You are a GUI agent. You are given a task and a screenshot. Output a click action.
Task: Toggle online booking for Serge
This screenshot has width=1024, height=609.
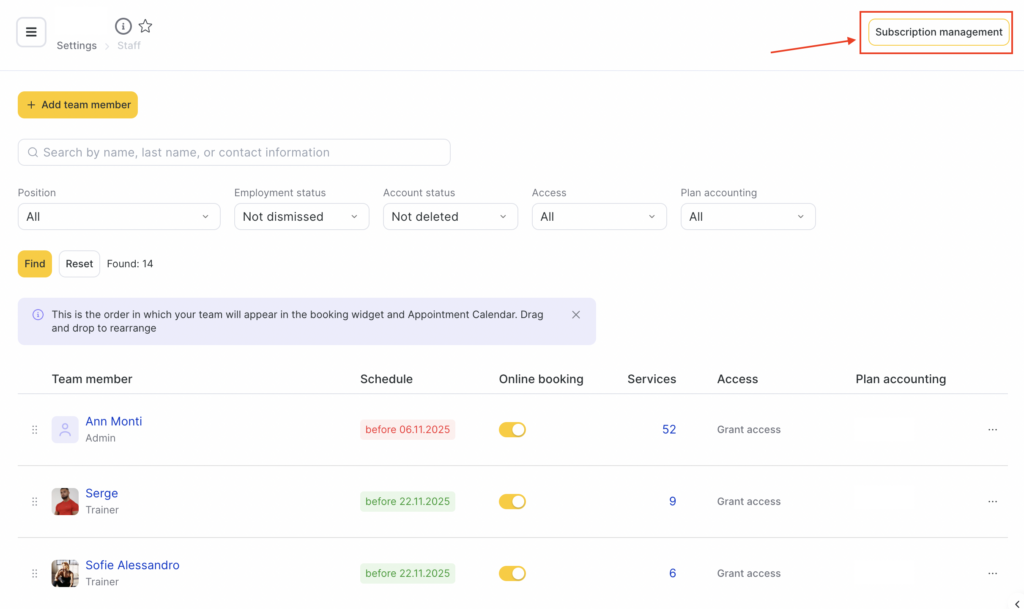pos(512,502)
